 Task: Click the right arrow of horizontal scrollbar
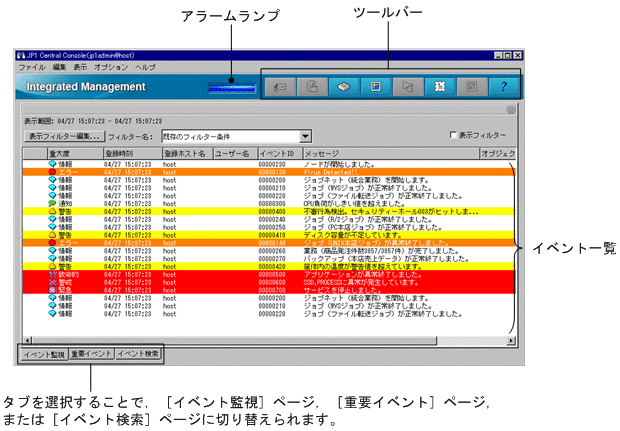click(512, 340)
